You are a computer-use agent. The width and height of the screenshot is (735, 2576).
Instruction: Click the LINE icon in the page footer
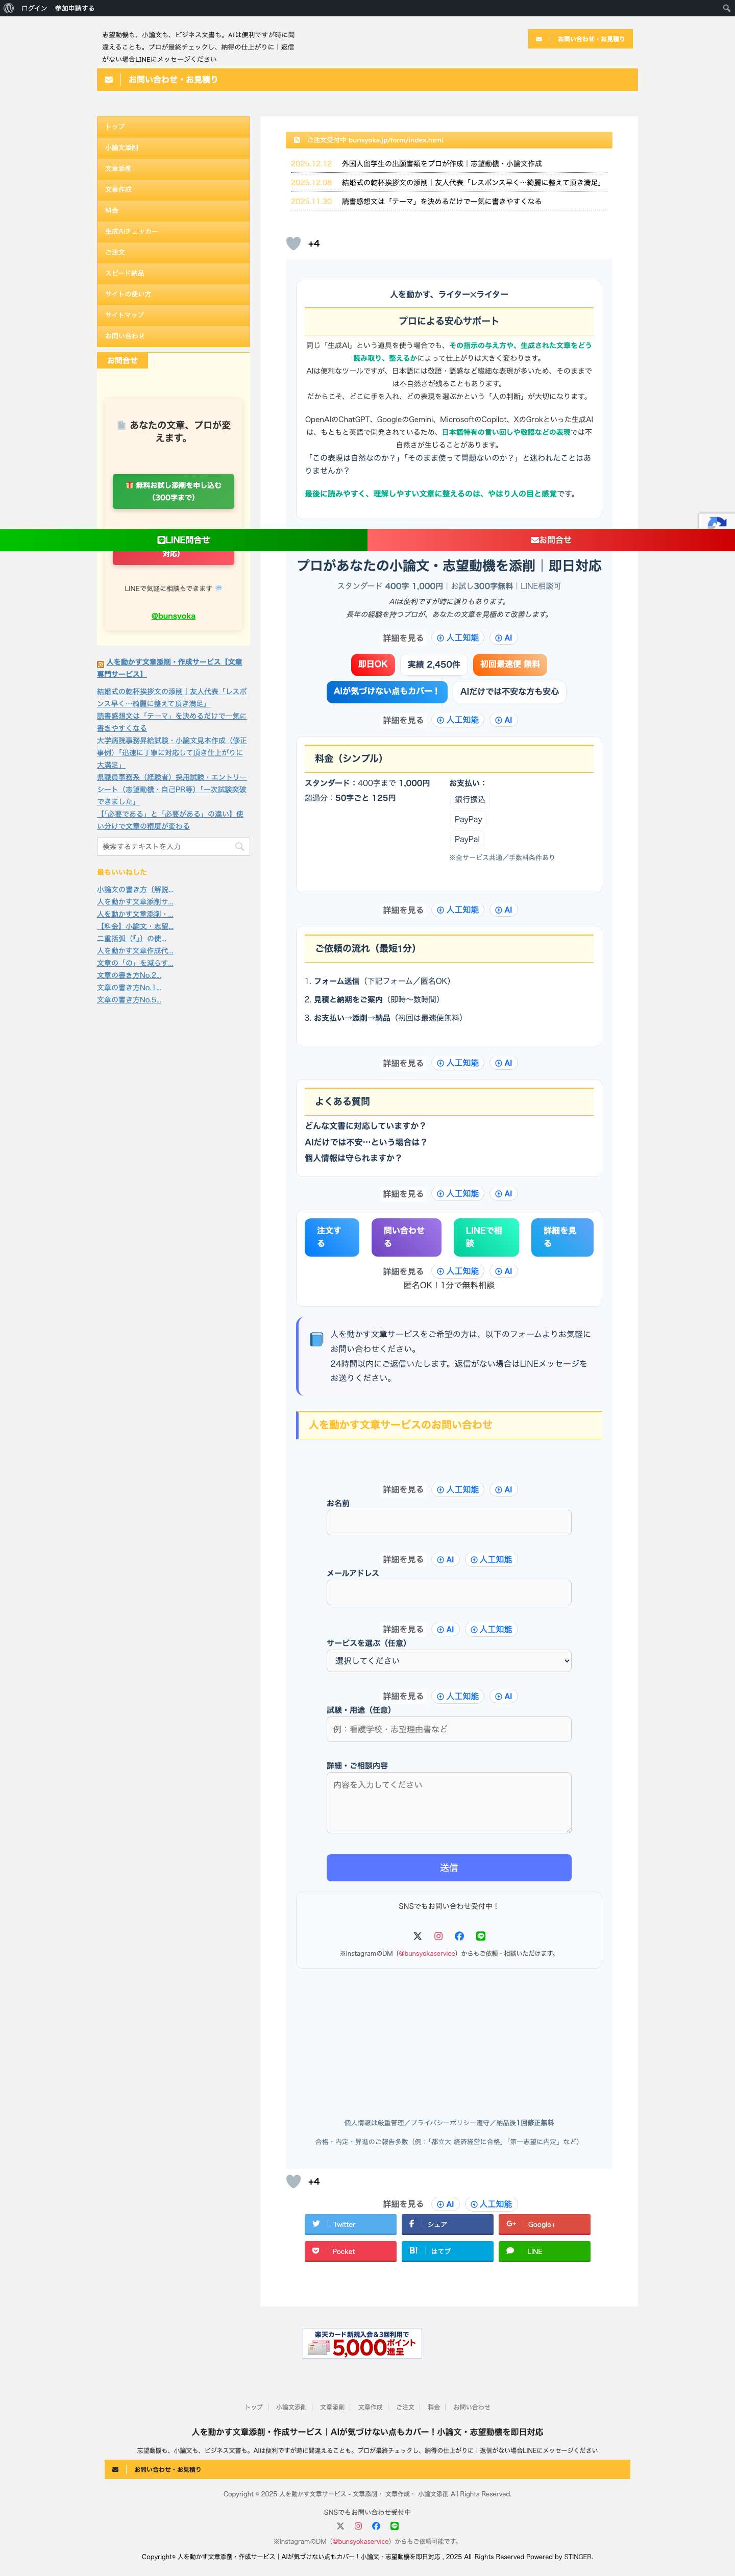(394, 2526)
